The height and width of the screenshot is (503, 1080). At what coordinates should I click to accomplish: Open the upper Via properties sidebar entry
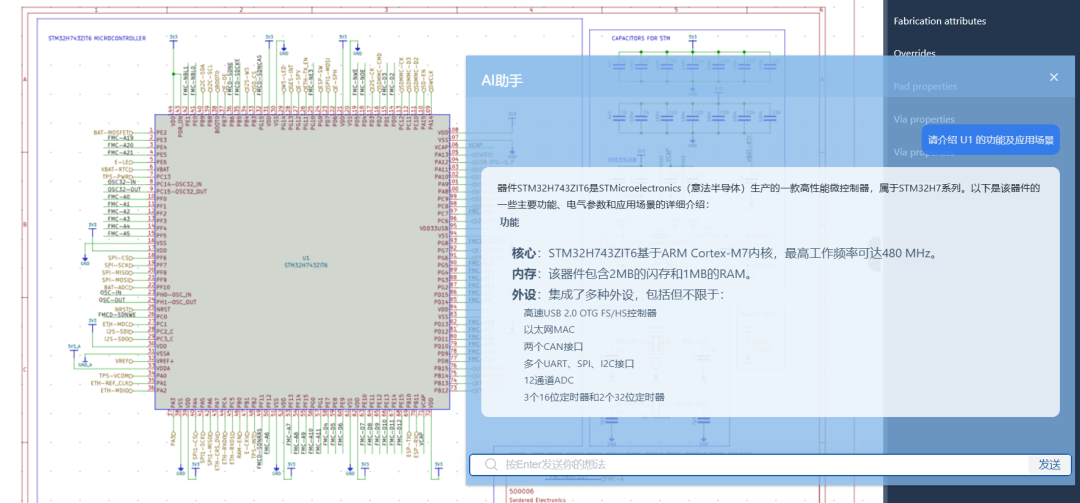point(924,119)
